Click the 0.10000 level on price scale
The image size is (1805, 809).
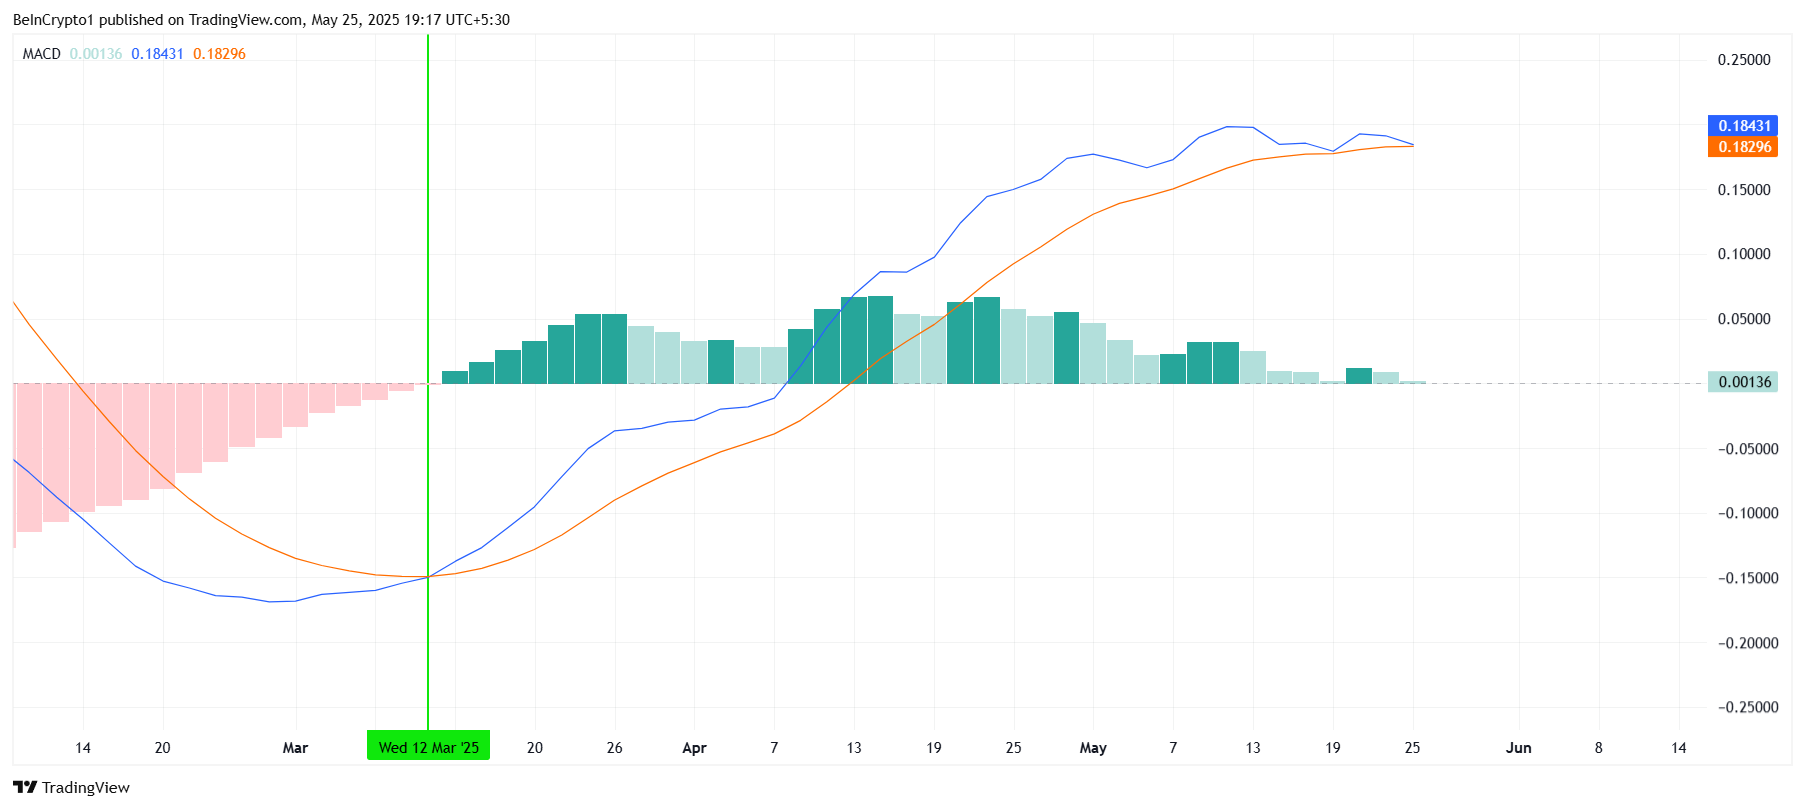pos(1743,254)
